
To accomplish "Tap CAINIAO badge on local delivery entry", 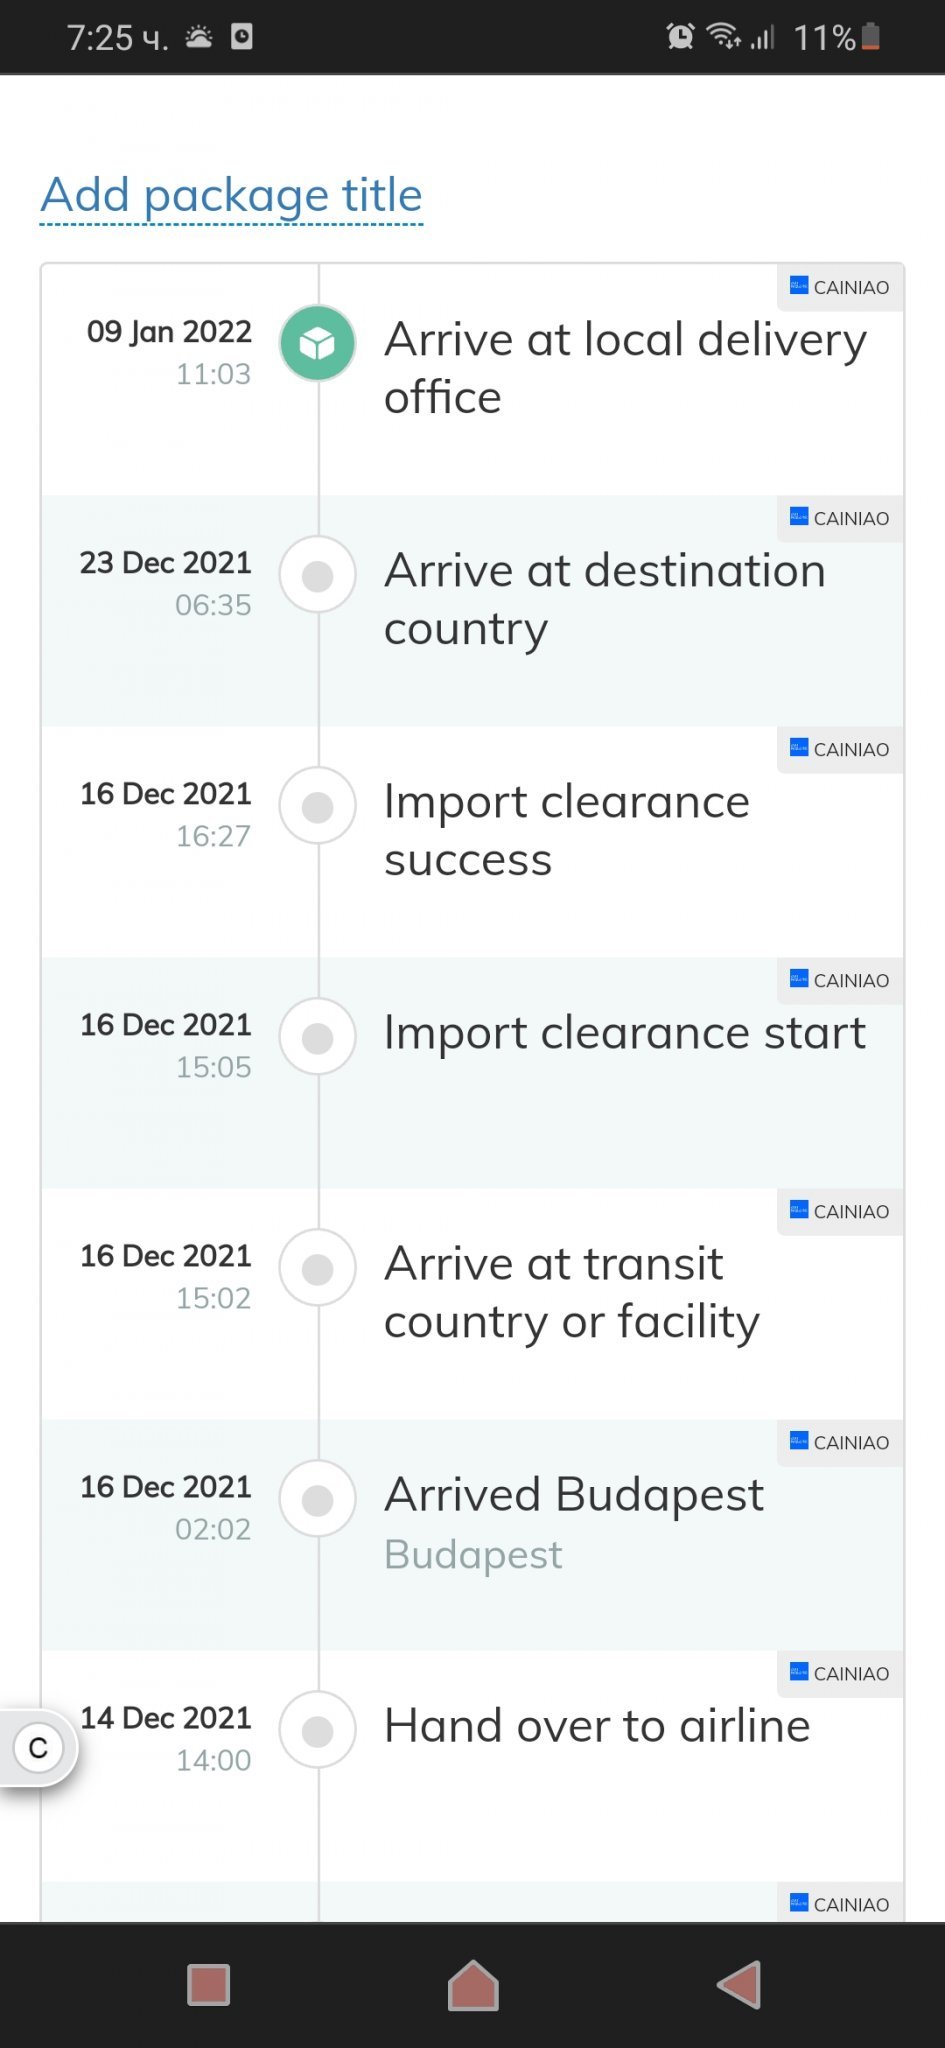I will tap(840, 288).
